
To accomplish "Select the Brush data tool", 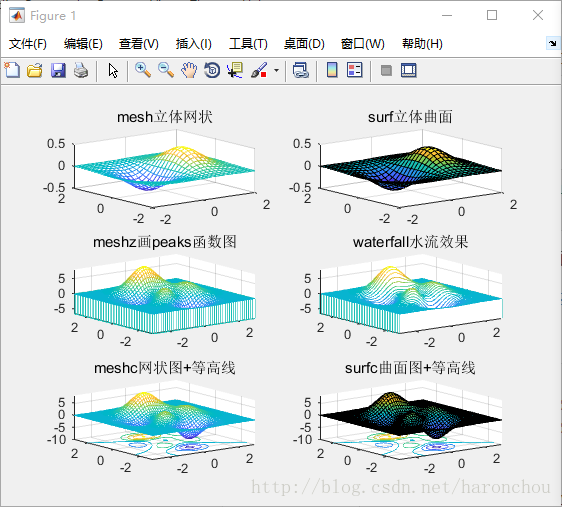I will click(x=259, y=70).
